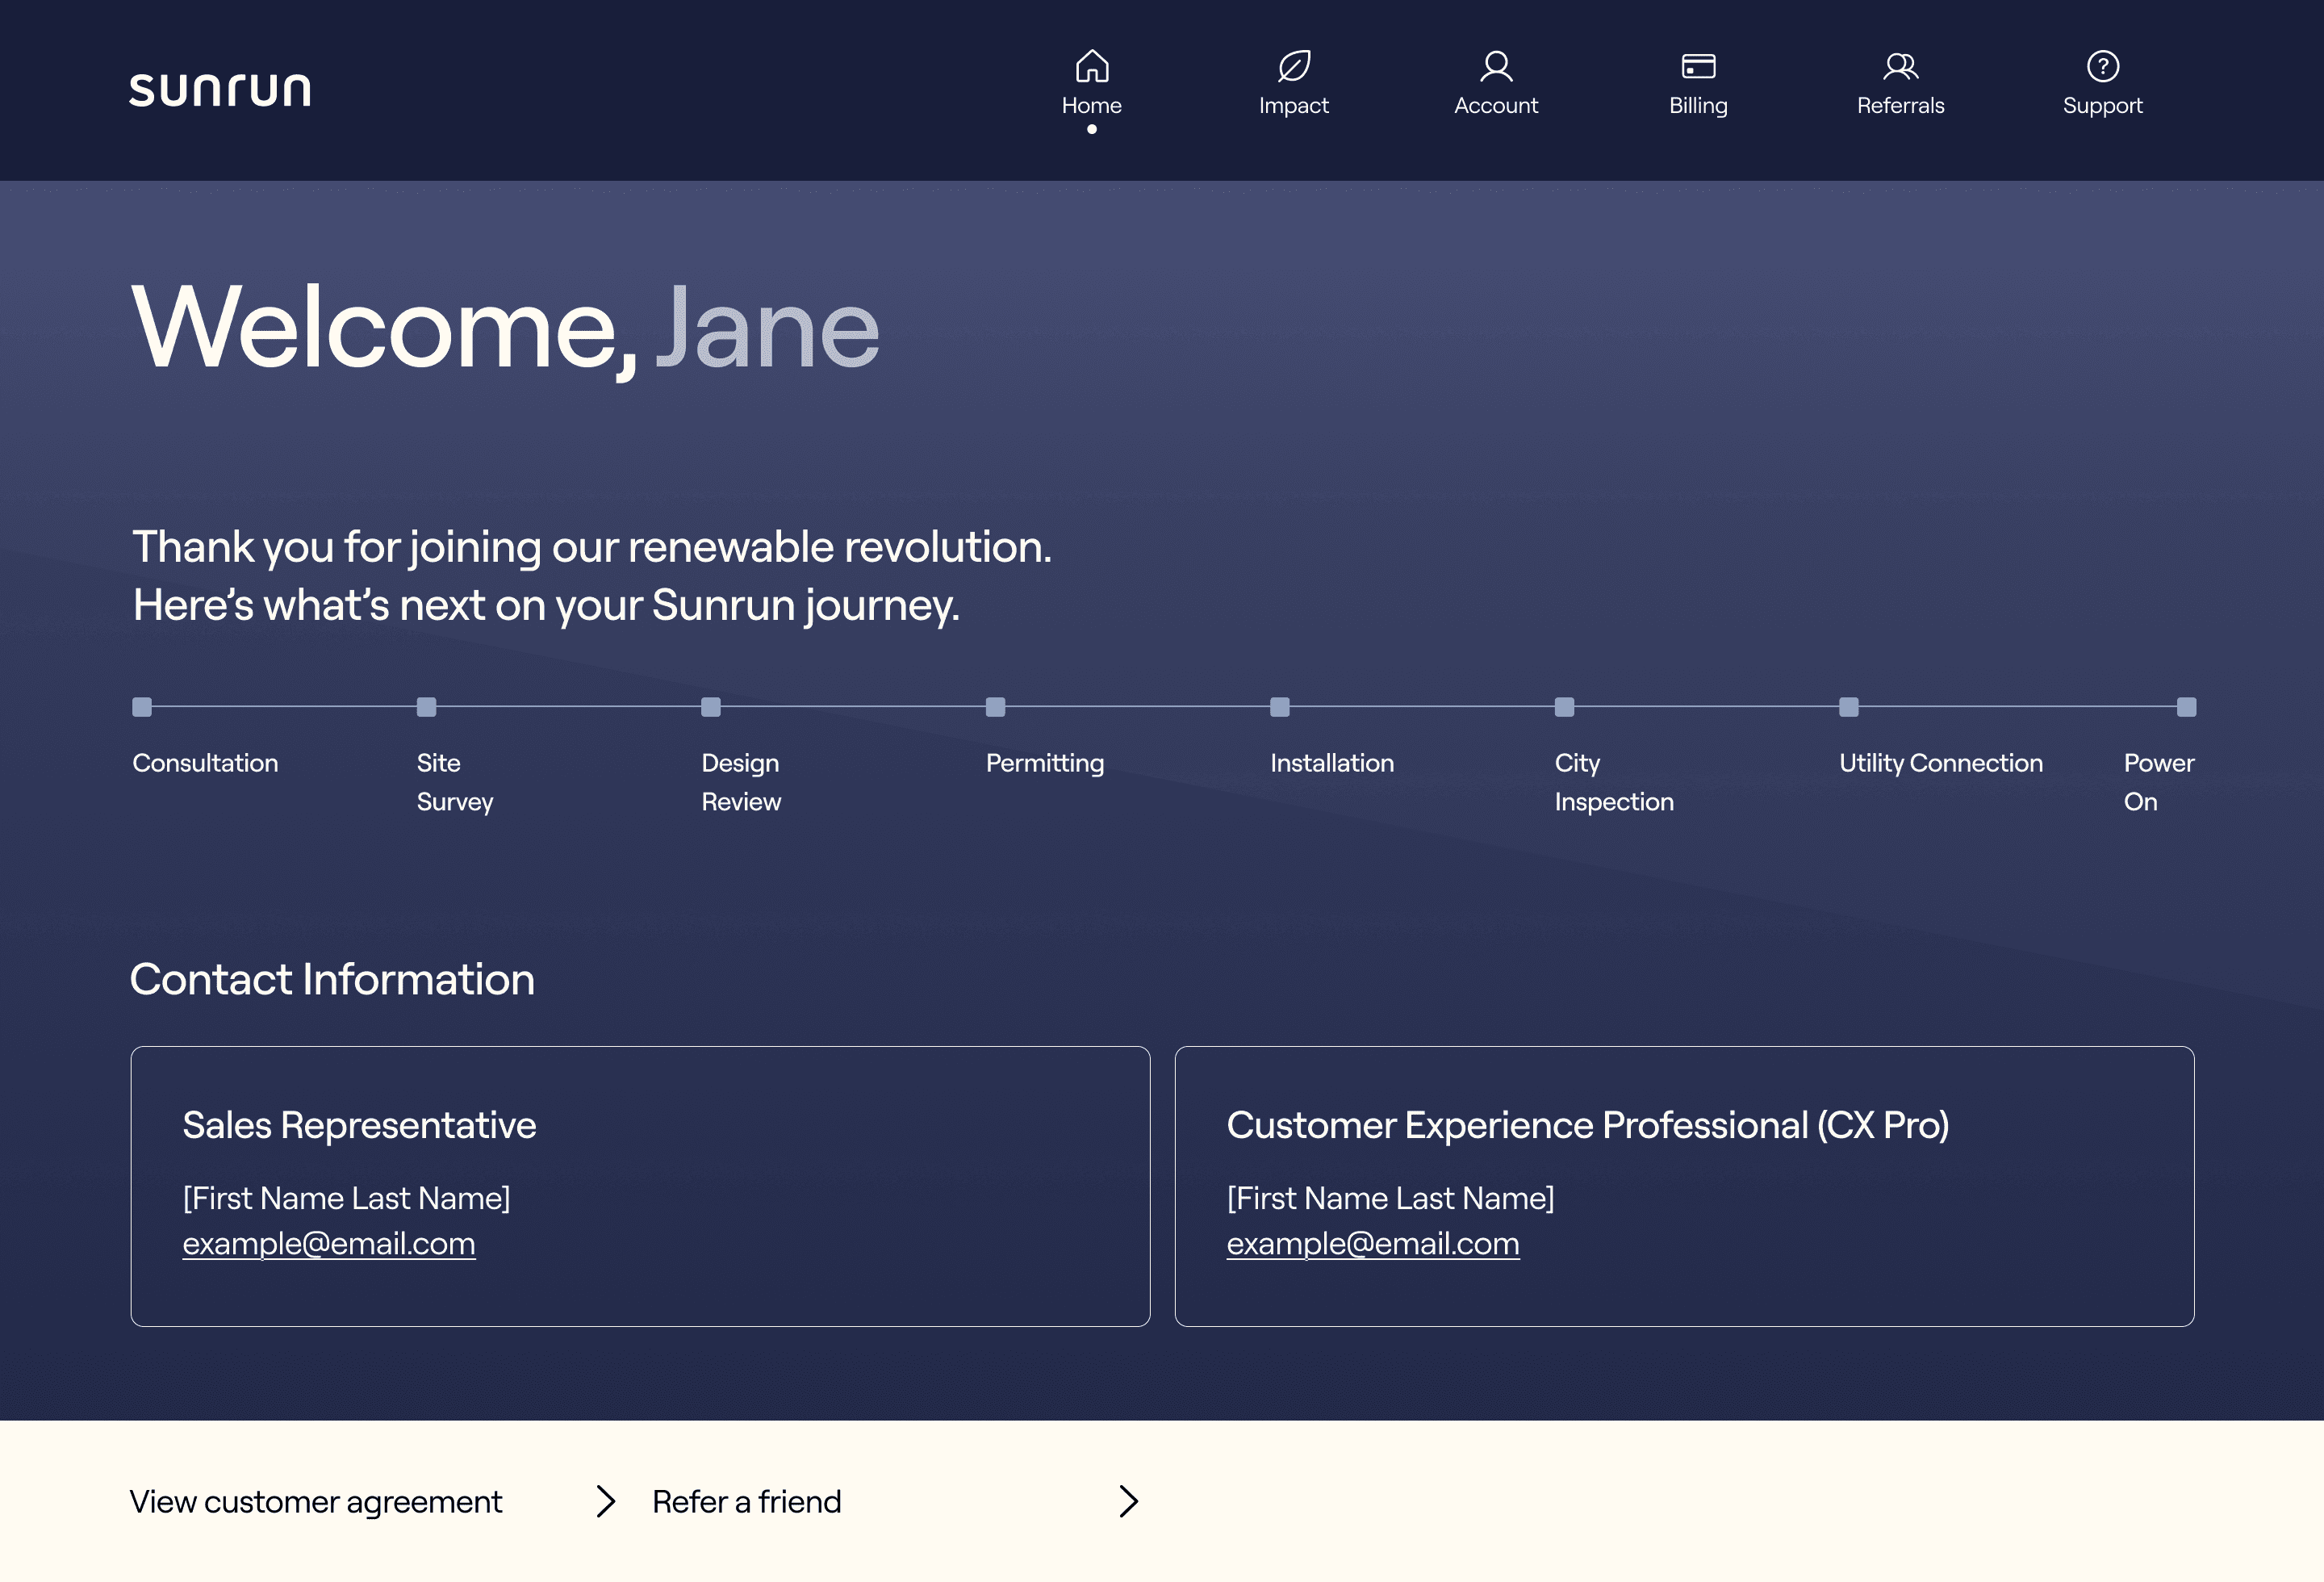Select the Consultation timeline marker

click(x=142, y=707)
